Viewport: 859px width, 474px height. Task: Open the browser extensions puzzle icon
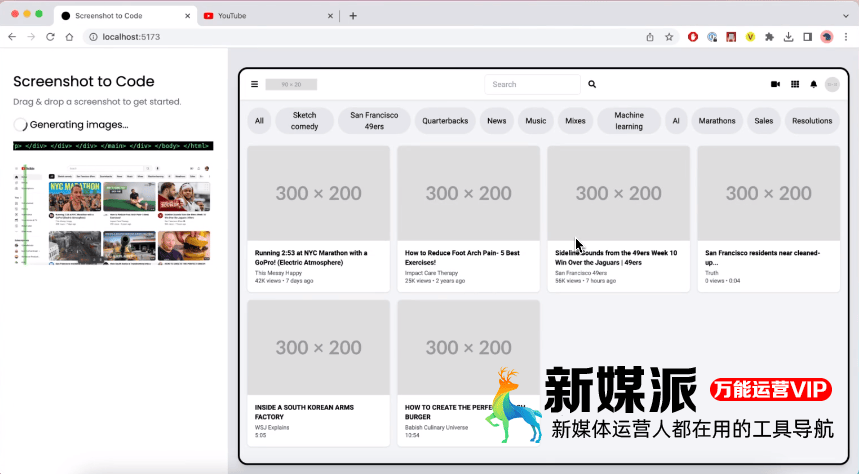click(769, 37)
